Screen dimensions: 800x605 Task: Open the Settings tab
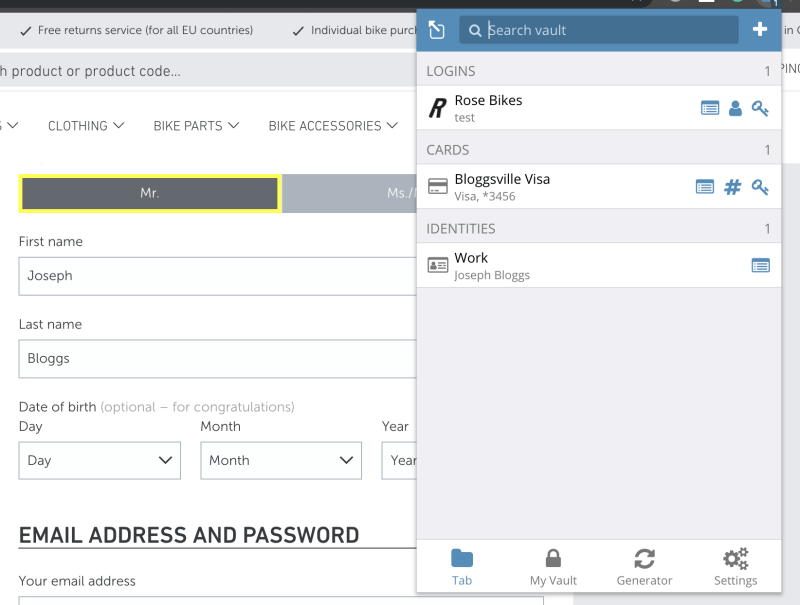point(735,567)
